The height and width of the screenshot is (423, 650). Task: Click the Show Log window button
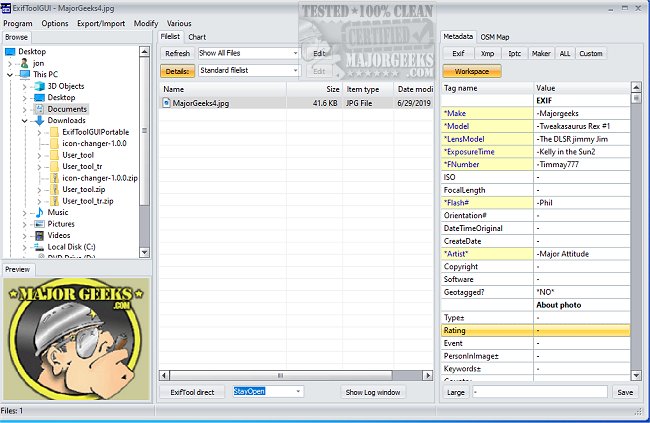coord(373,392)
